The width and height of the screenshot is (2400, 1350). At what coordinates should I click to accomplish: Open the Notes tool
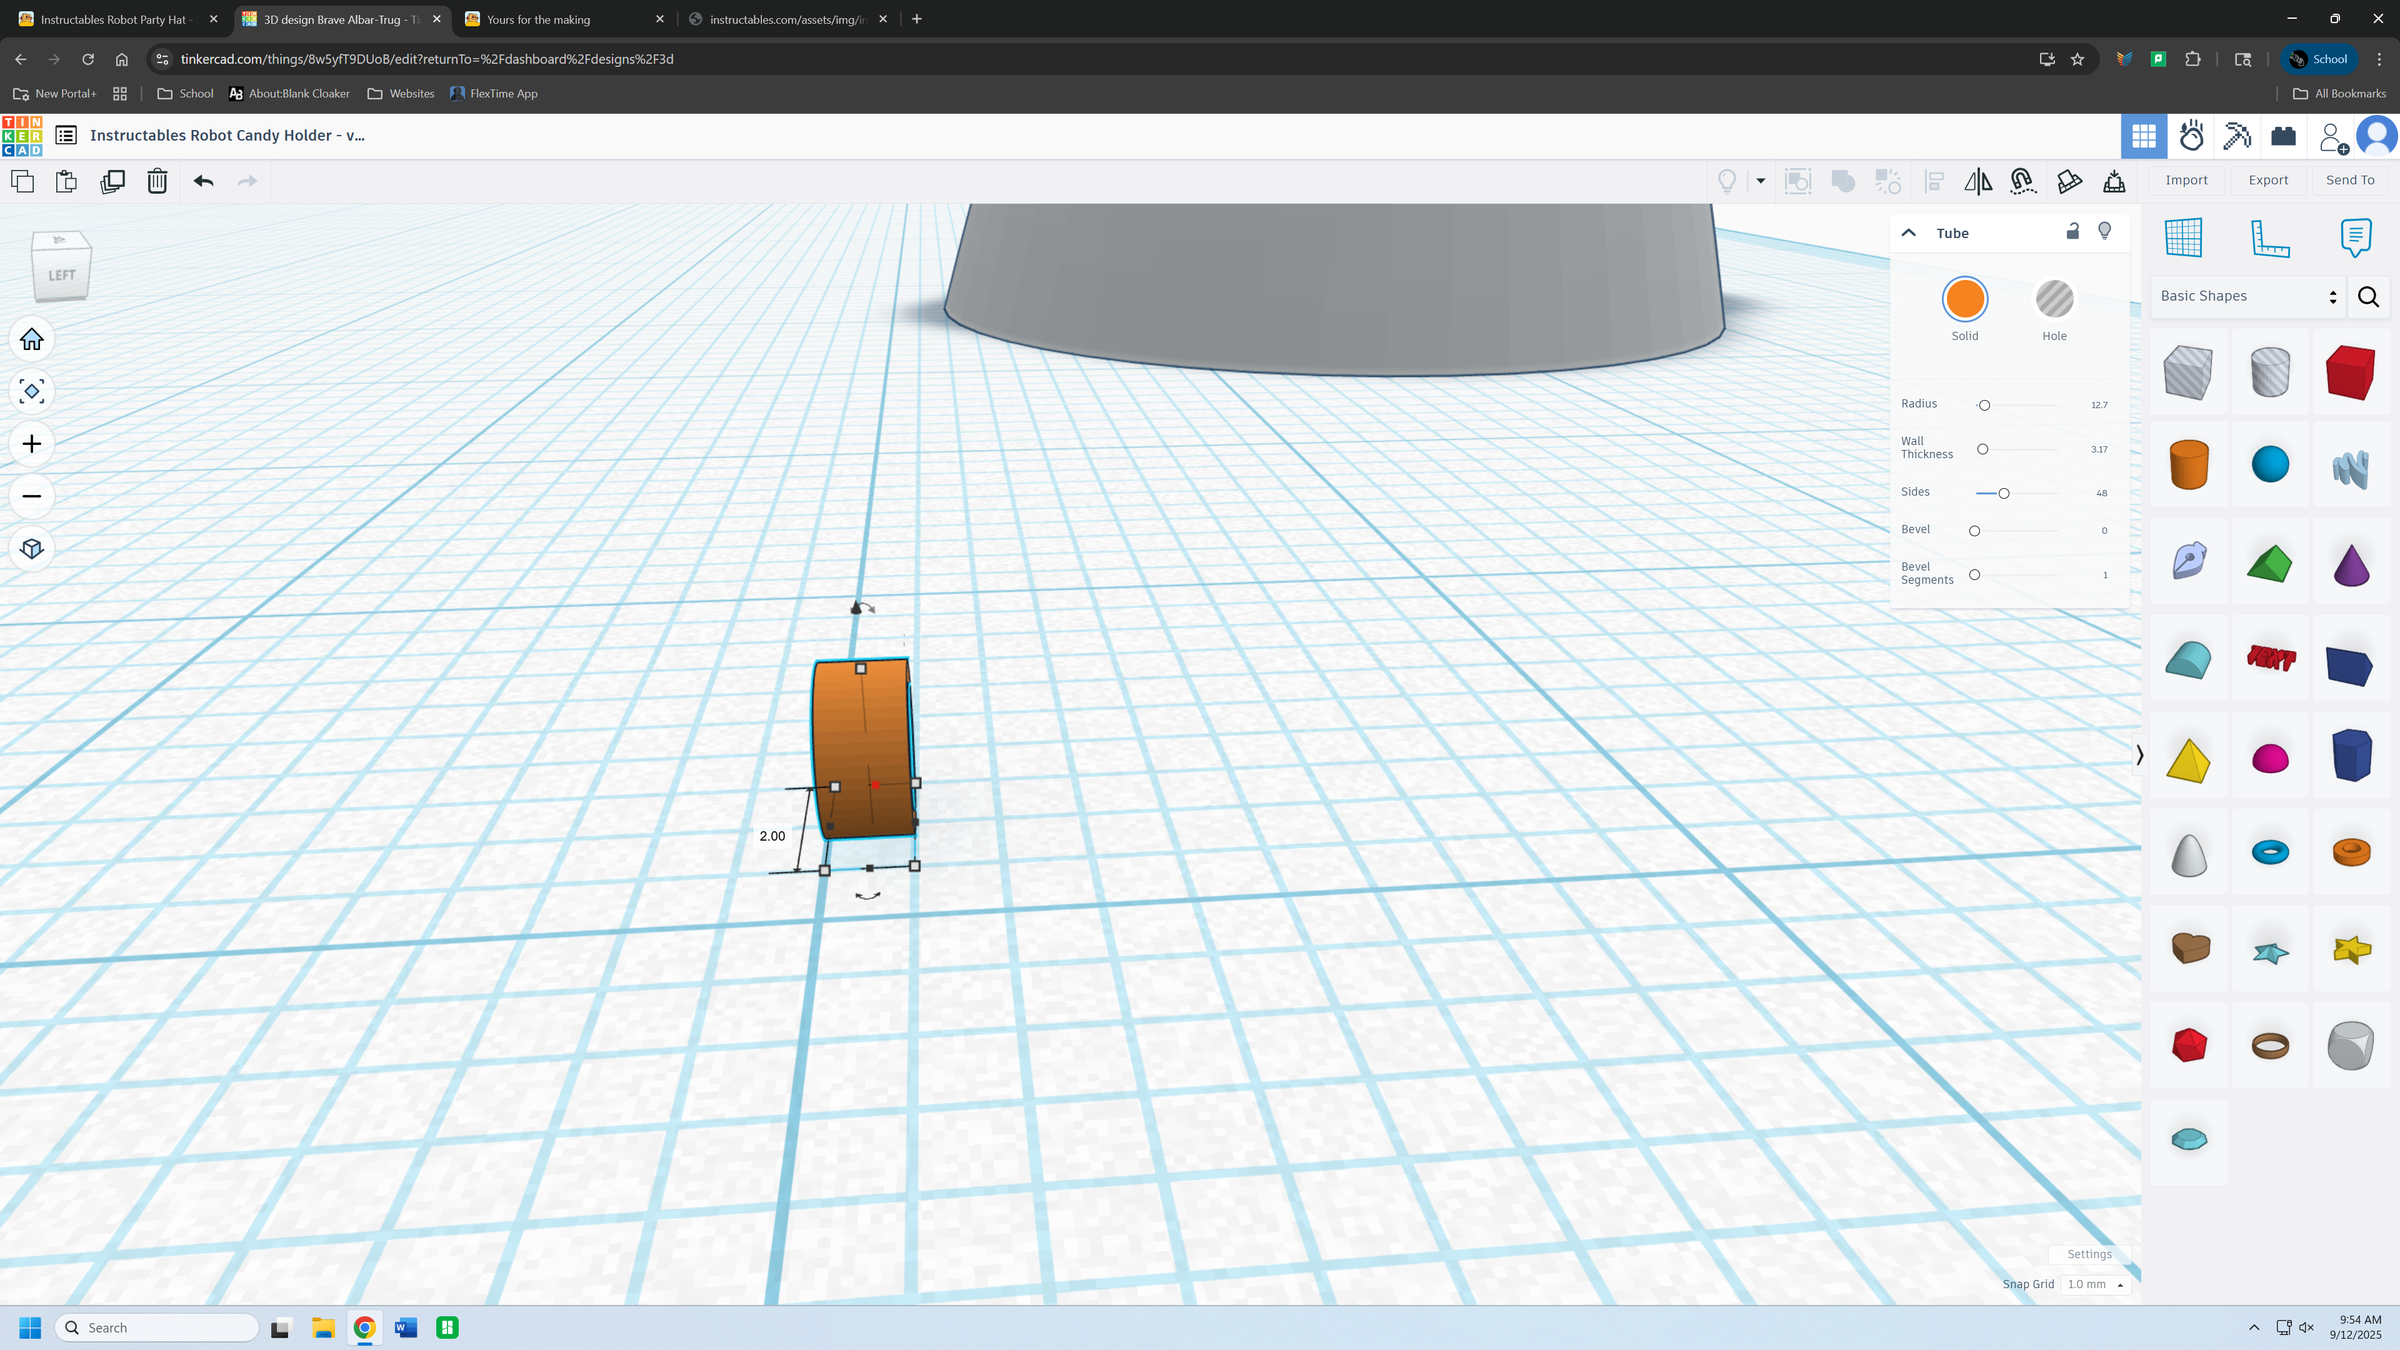point(2356,238)
